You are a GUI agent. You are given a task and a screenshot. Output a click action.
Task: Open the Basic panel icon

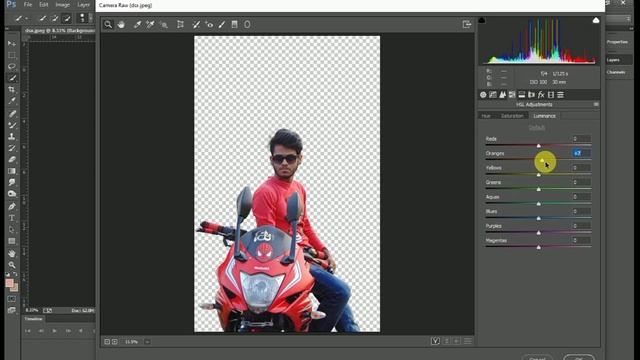click(483, 95)
